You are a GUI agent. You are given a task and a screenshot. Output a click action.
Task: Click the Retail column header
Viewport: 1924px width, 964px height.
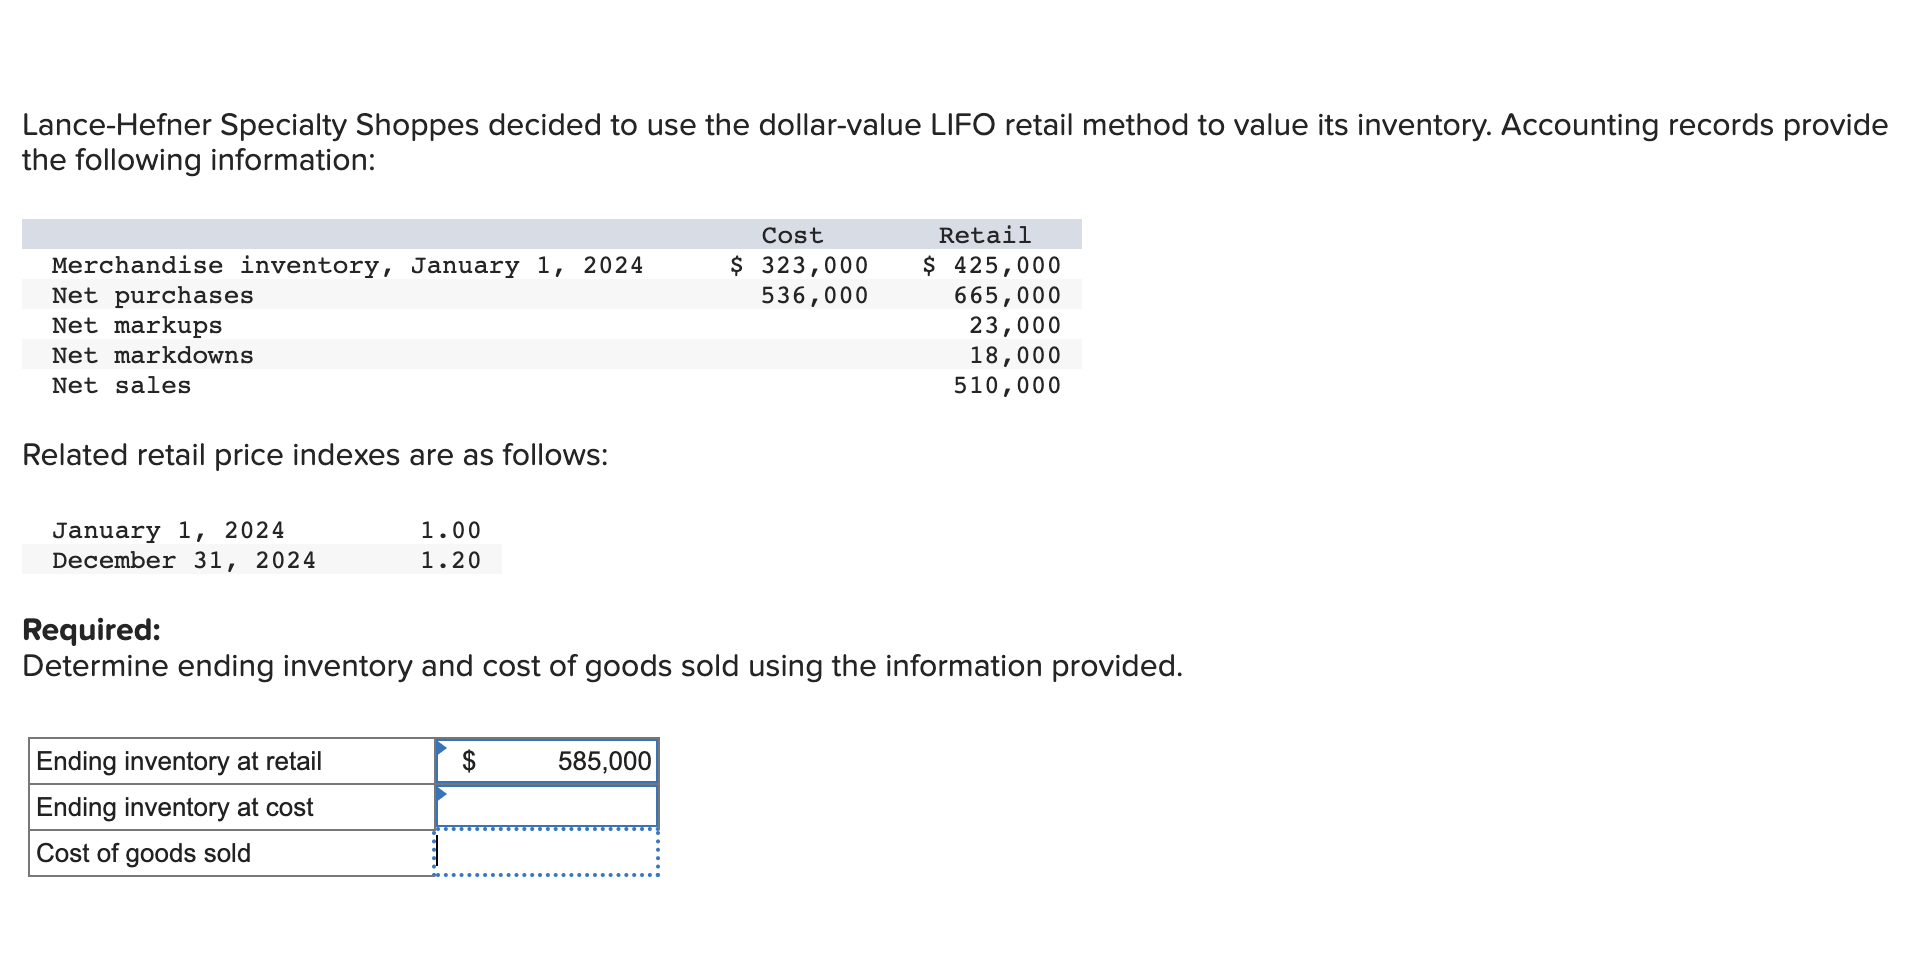tap(984, 235)
